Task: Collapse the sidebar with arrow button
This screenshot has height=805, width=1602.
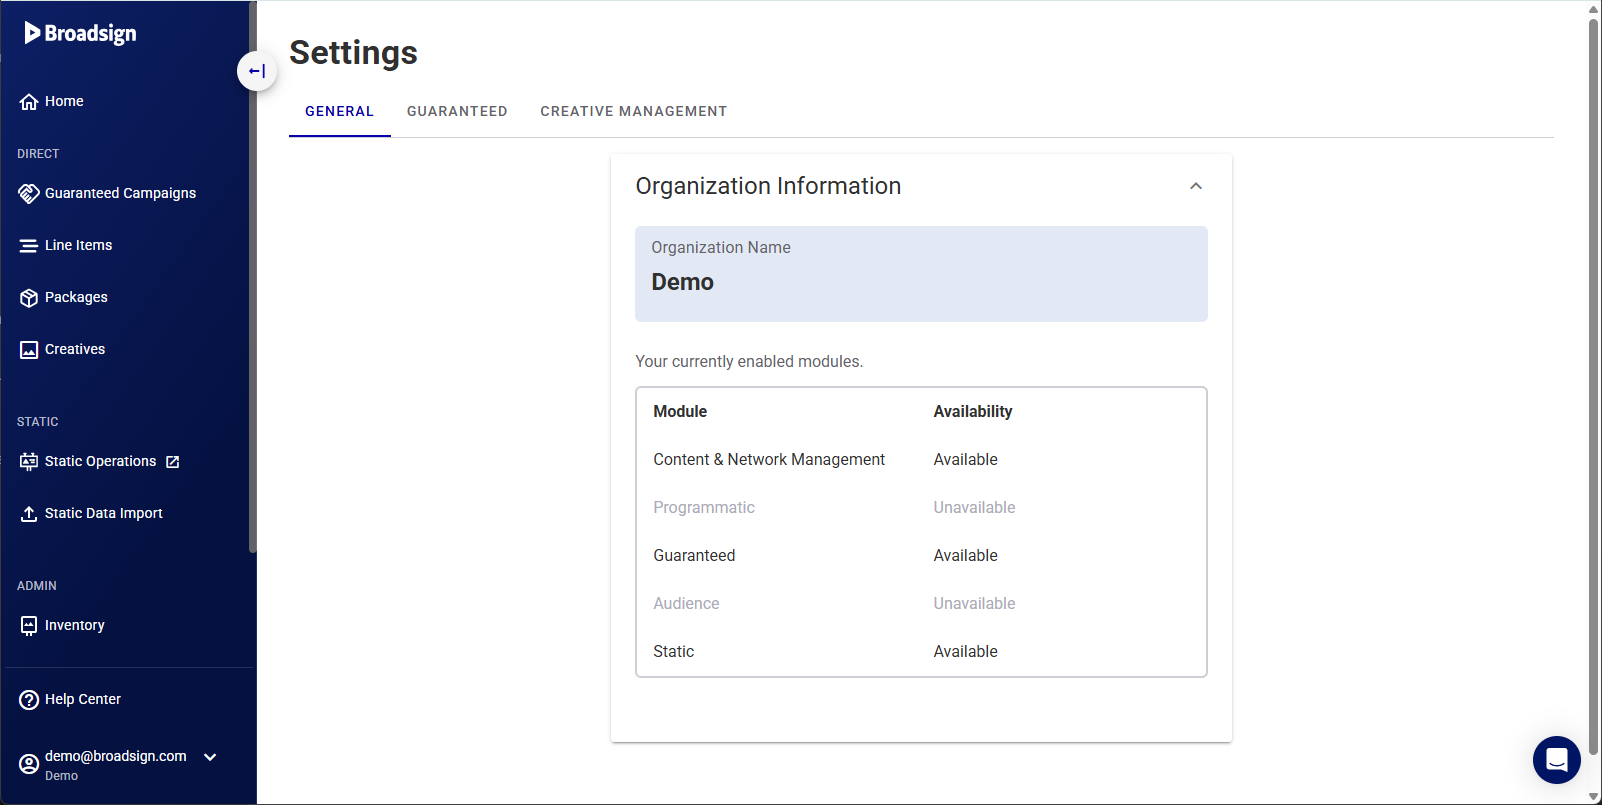Action: tap(257, 71)
